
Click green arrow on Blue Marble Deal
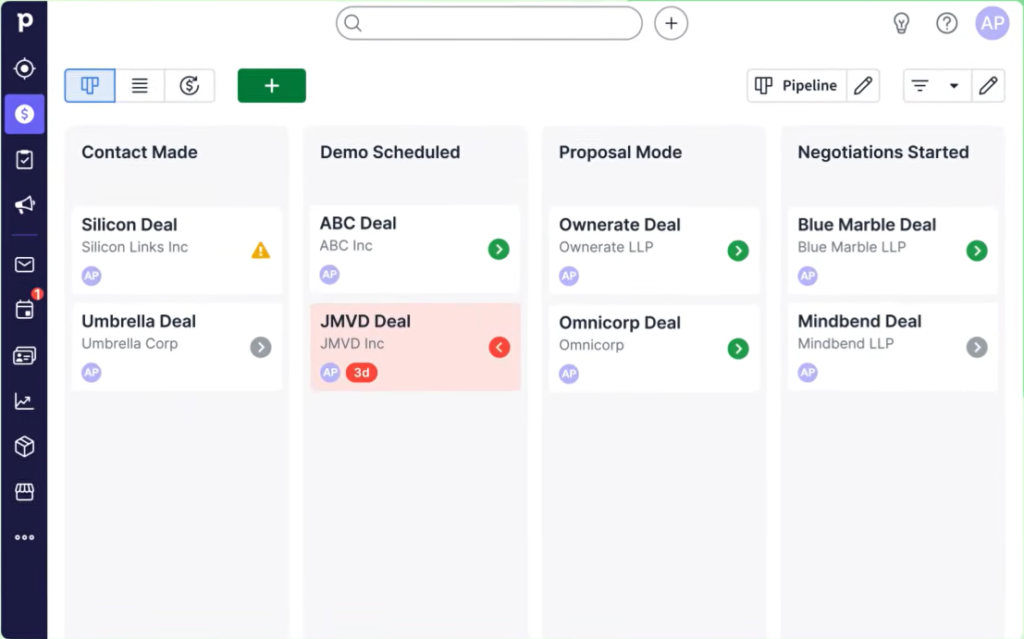tap(976, 250)
